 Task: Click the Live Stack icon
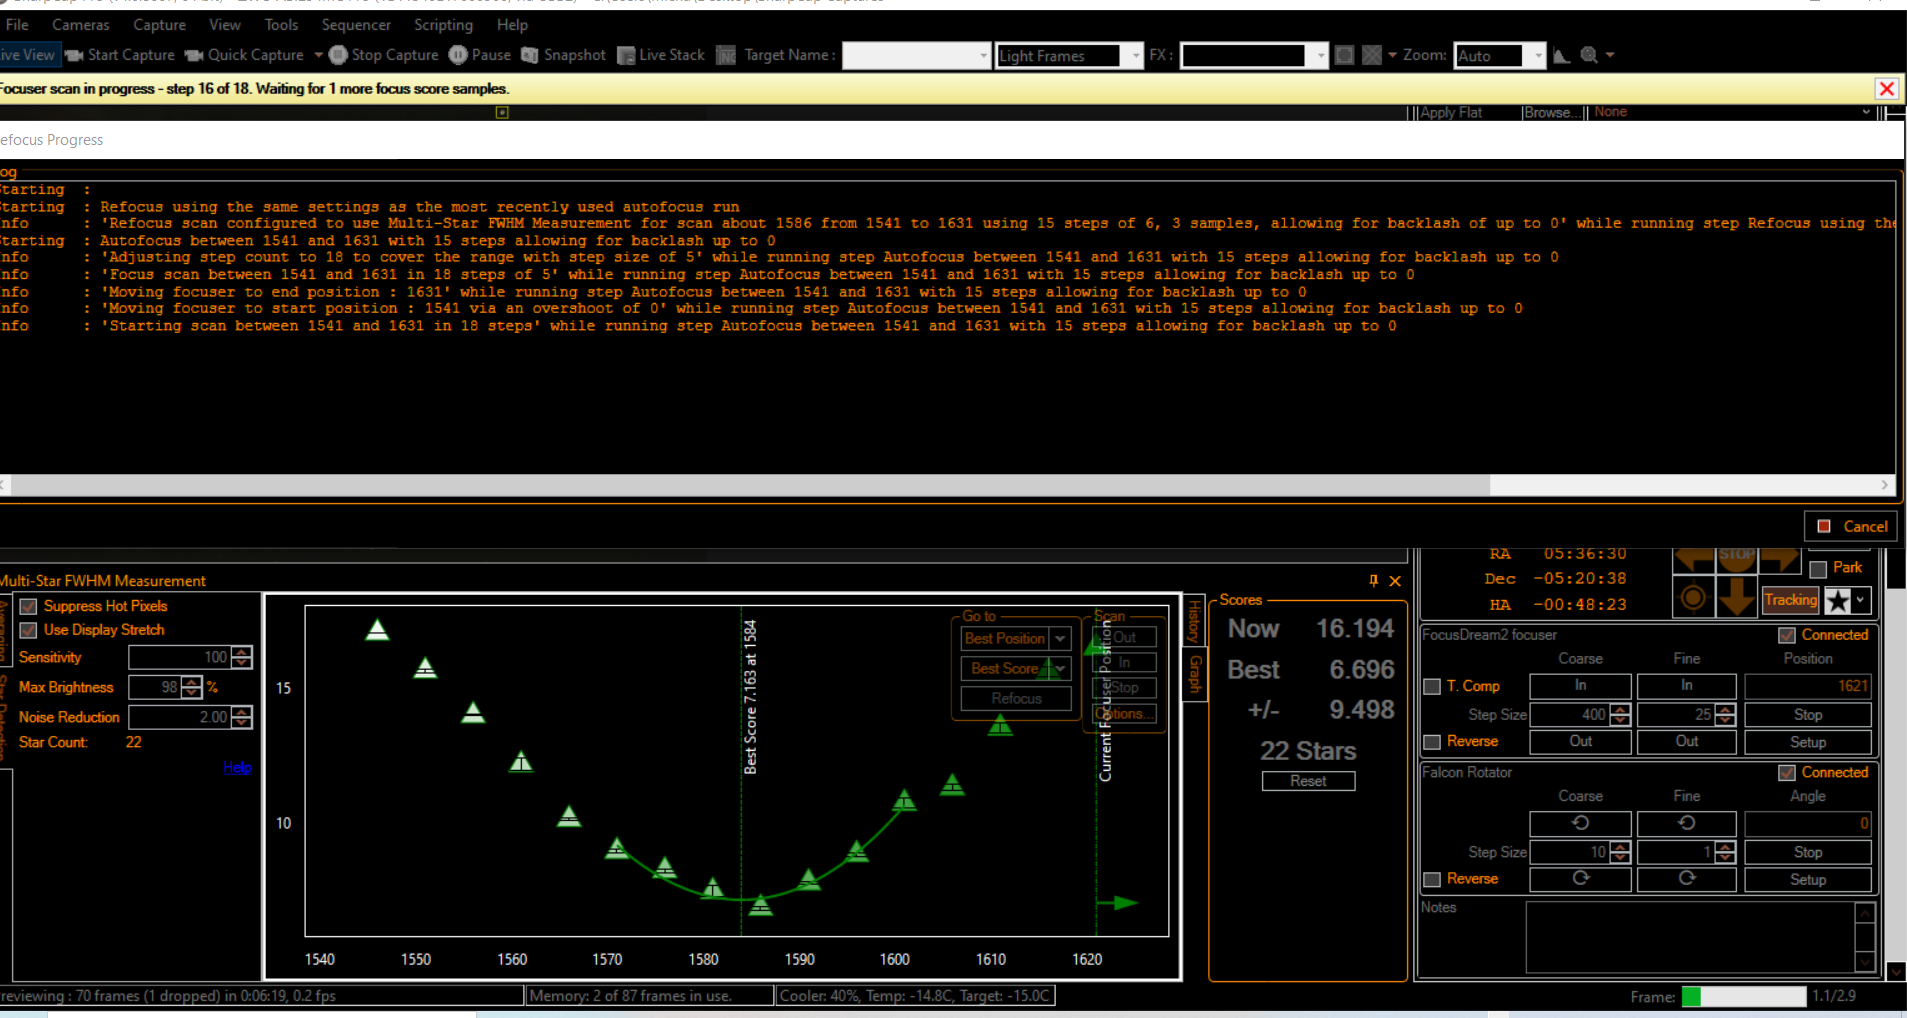pyautogui.click(x=626, y=55)
